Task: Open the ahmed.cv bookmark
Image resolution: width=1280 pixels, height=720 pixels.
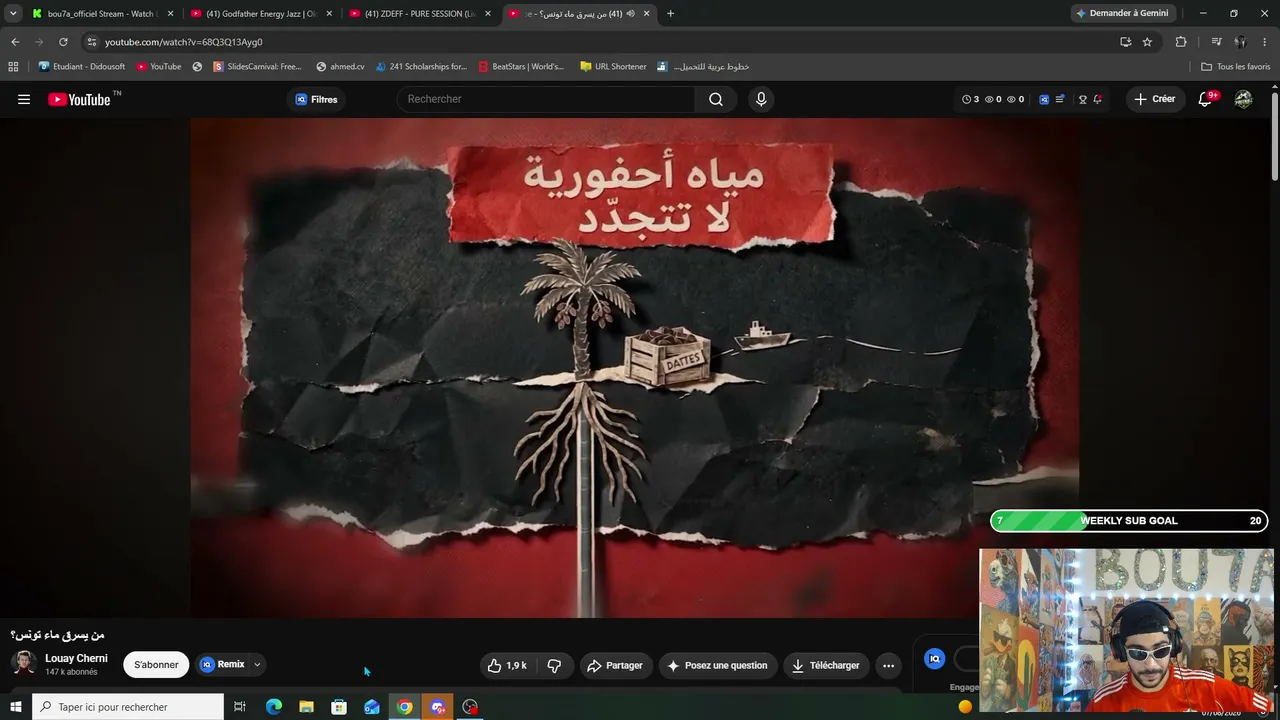Action: (x=340, y=67)
